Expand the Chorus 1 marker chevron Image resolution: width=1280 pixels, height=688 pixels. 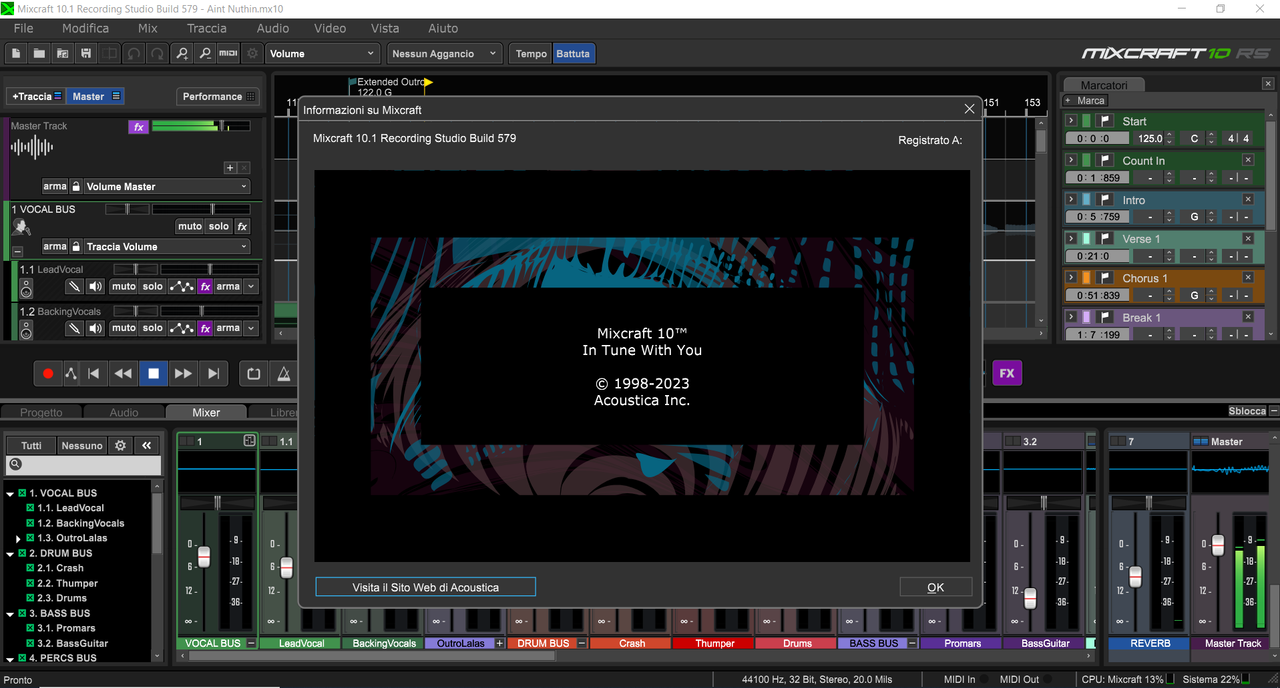[1071, 278]
